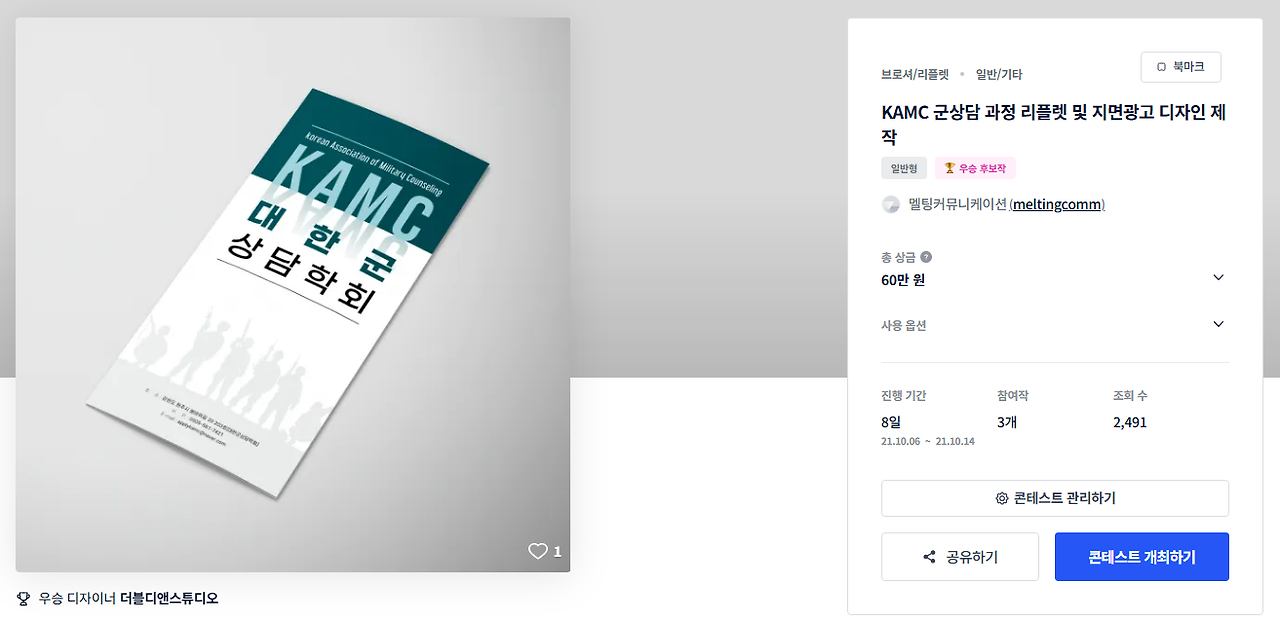Open the meltingcomm profile link
The image size is (1280, 620).
[1057, 204]
